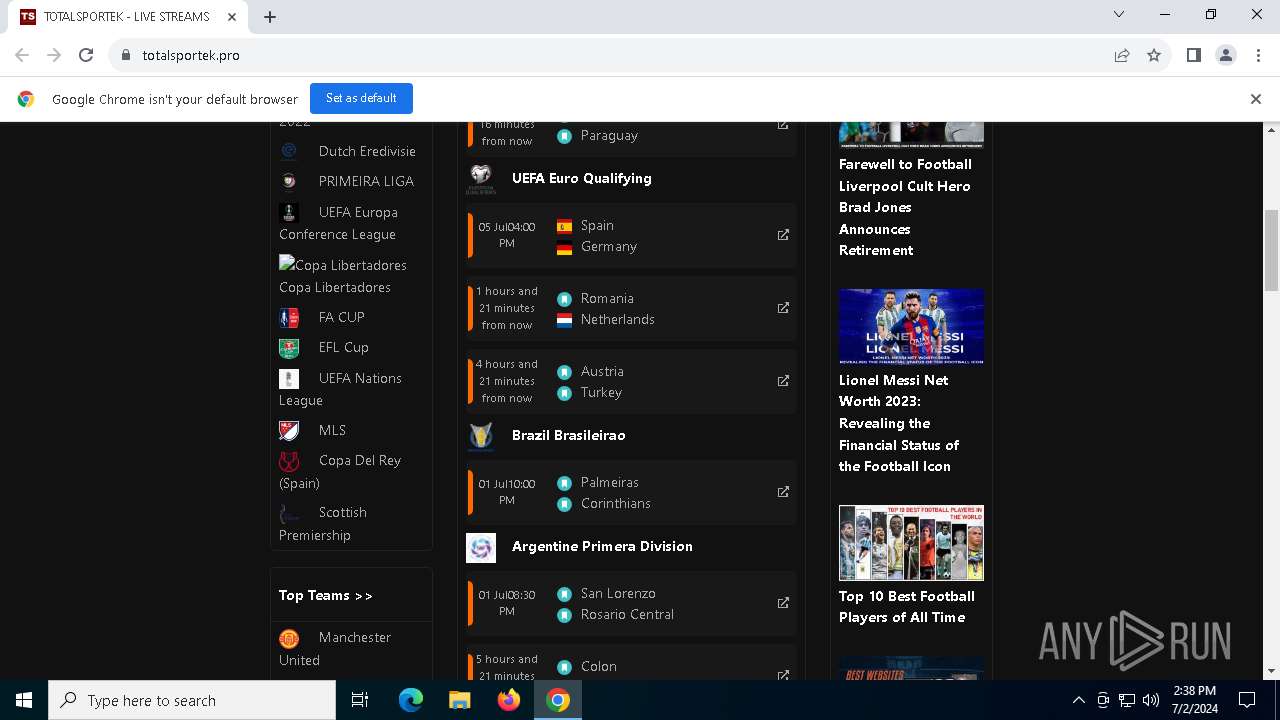Bookmark this page with the star icon
Screen dimensions: 1280x720
(1154, 55)
